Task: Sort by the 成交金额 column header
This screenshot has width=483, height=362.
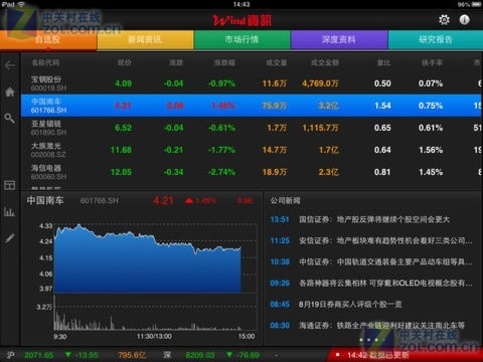Action: pos(325,63)
